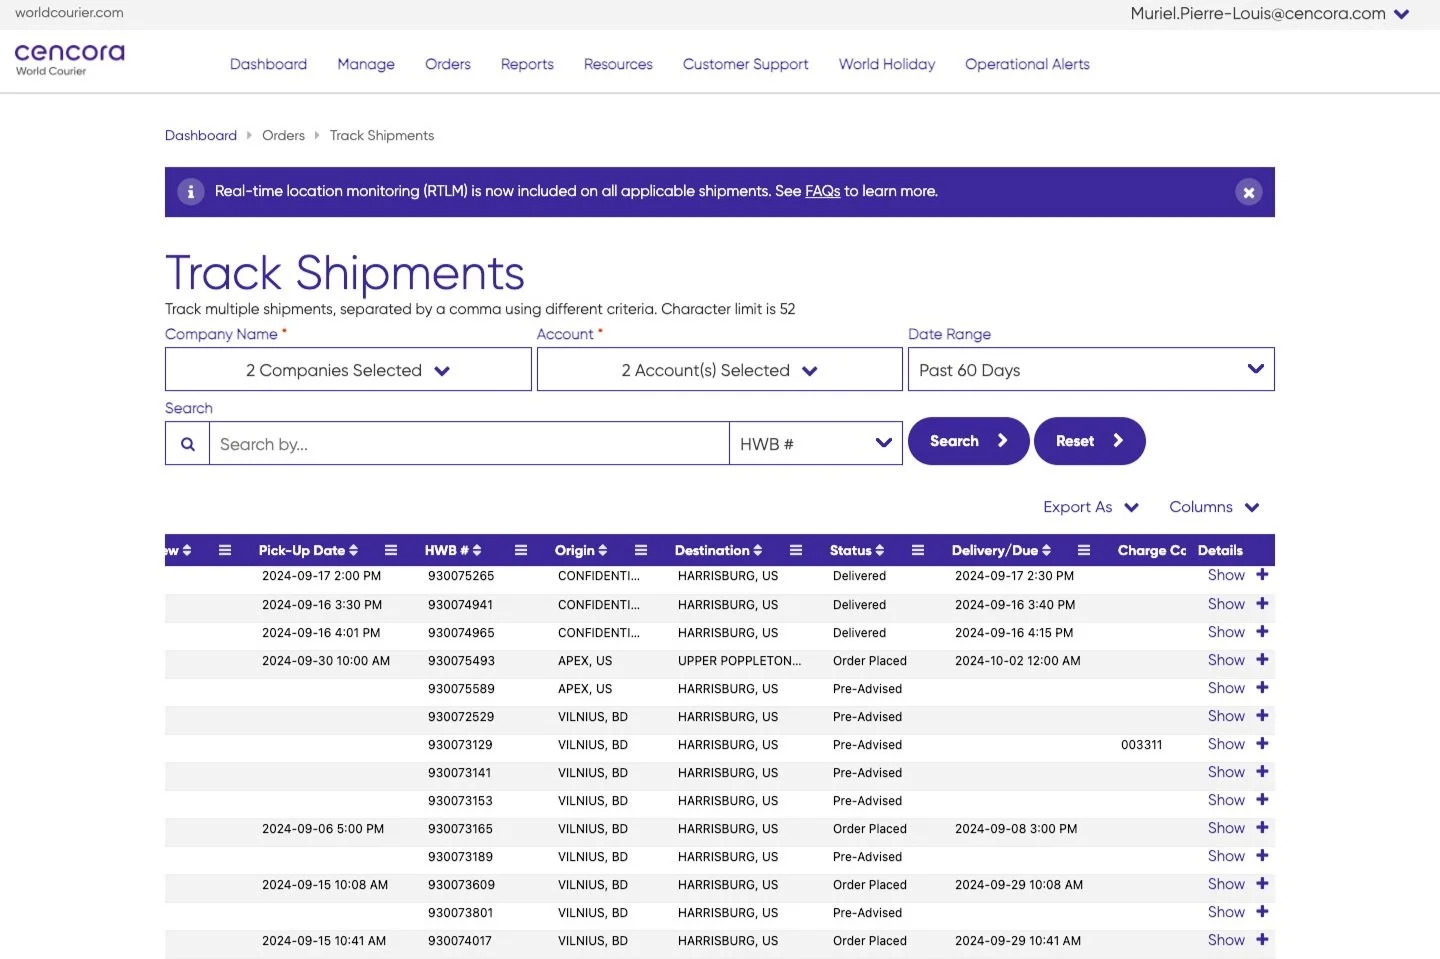
Task: Open the Origin column menu icon
Action: click(x=641, y=550)
